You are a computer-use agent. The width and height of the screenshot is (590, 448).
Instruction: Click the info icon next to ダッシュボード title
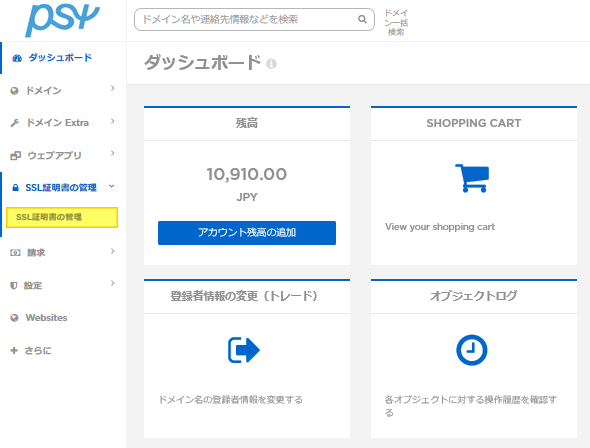pos(271,64)
